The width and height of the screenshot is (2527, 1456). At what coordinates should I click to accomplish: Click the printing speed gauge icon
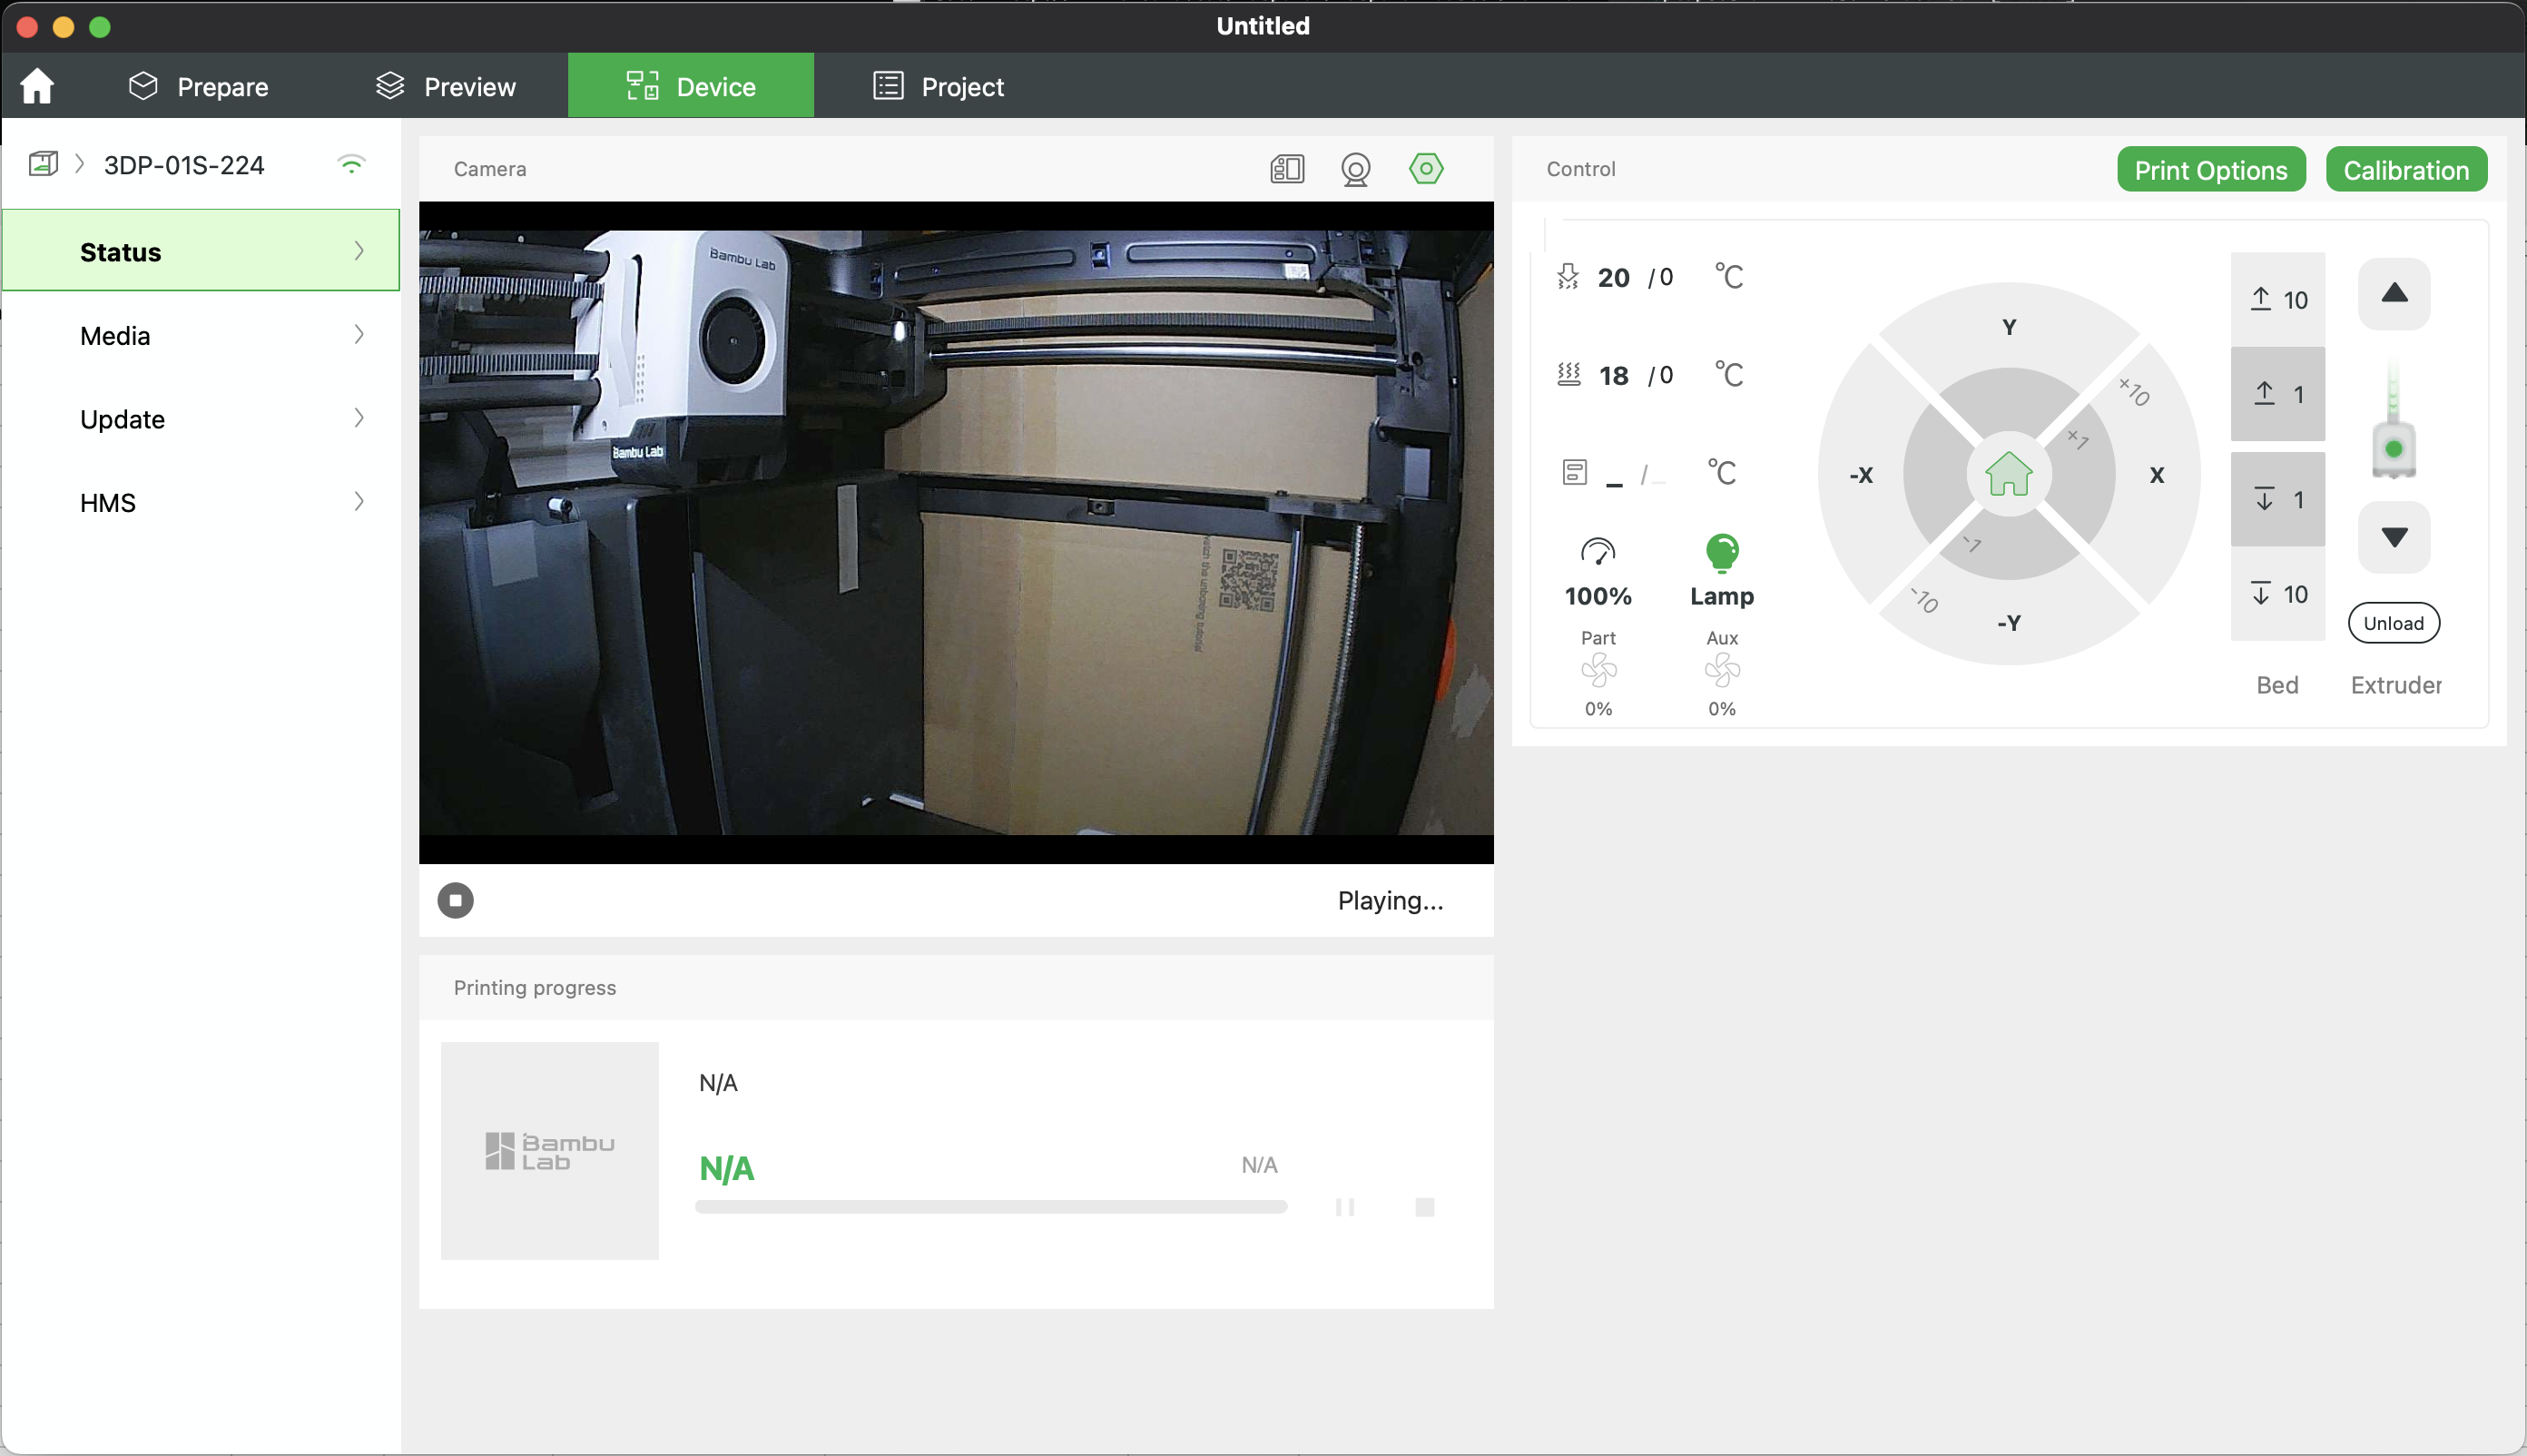click(1597, 552)
